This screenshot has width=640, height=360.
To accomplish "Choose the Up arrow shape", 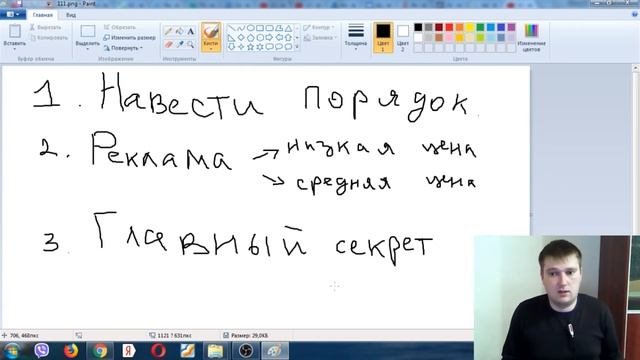I will click(x=288, y=38).
